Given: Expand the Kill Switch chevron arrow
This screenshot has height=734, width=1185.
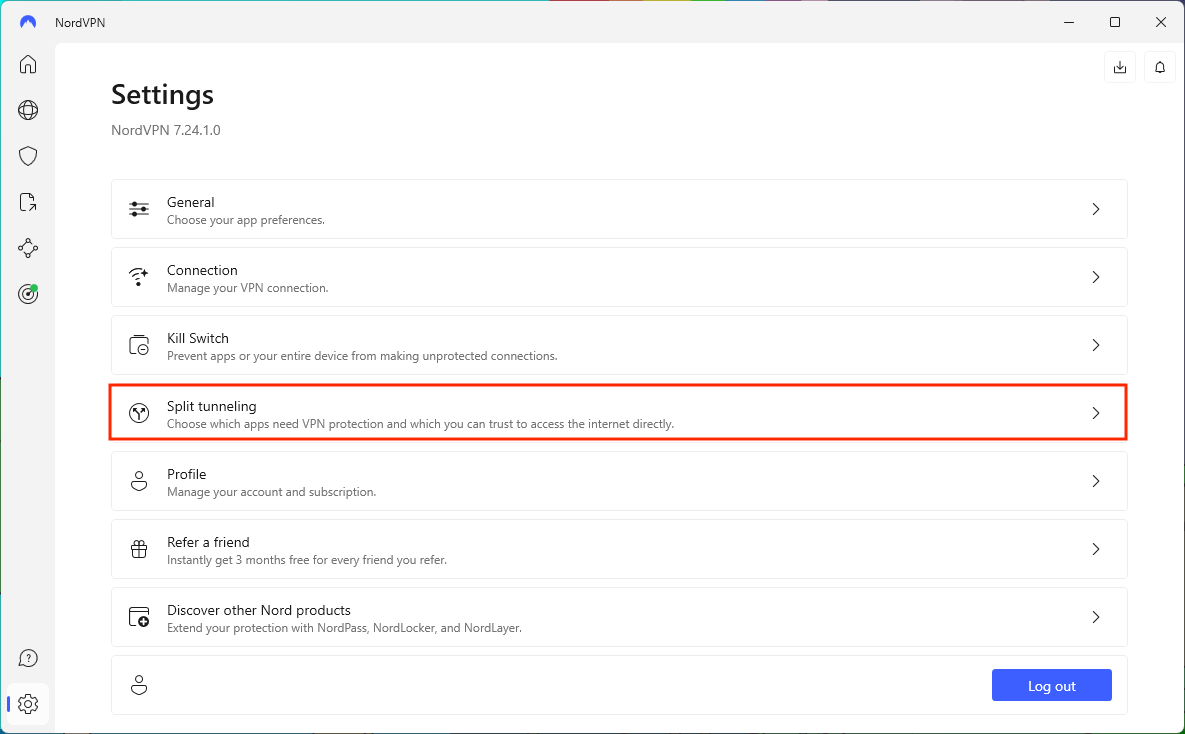Looking at the screenshot, I should coord(1096,345).
